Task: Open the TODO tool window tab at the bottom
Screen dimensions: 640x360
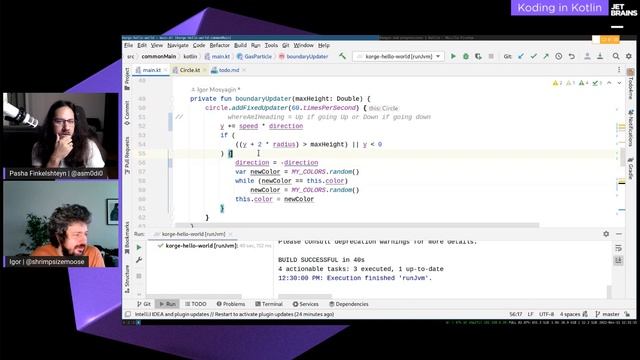Action: click(196, 304)
